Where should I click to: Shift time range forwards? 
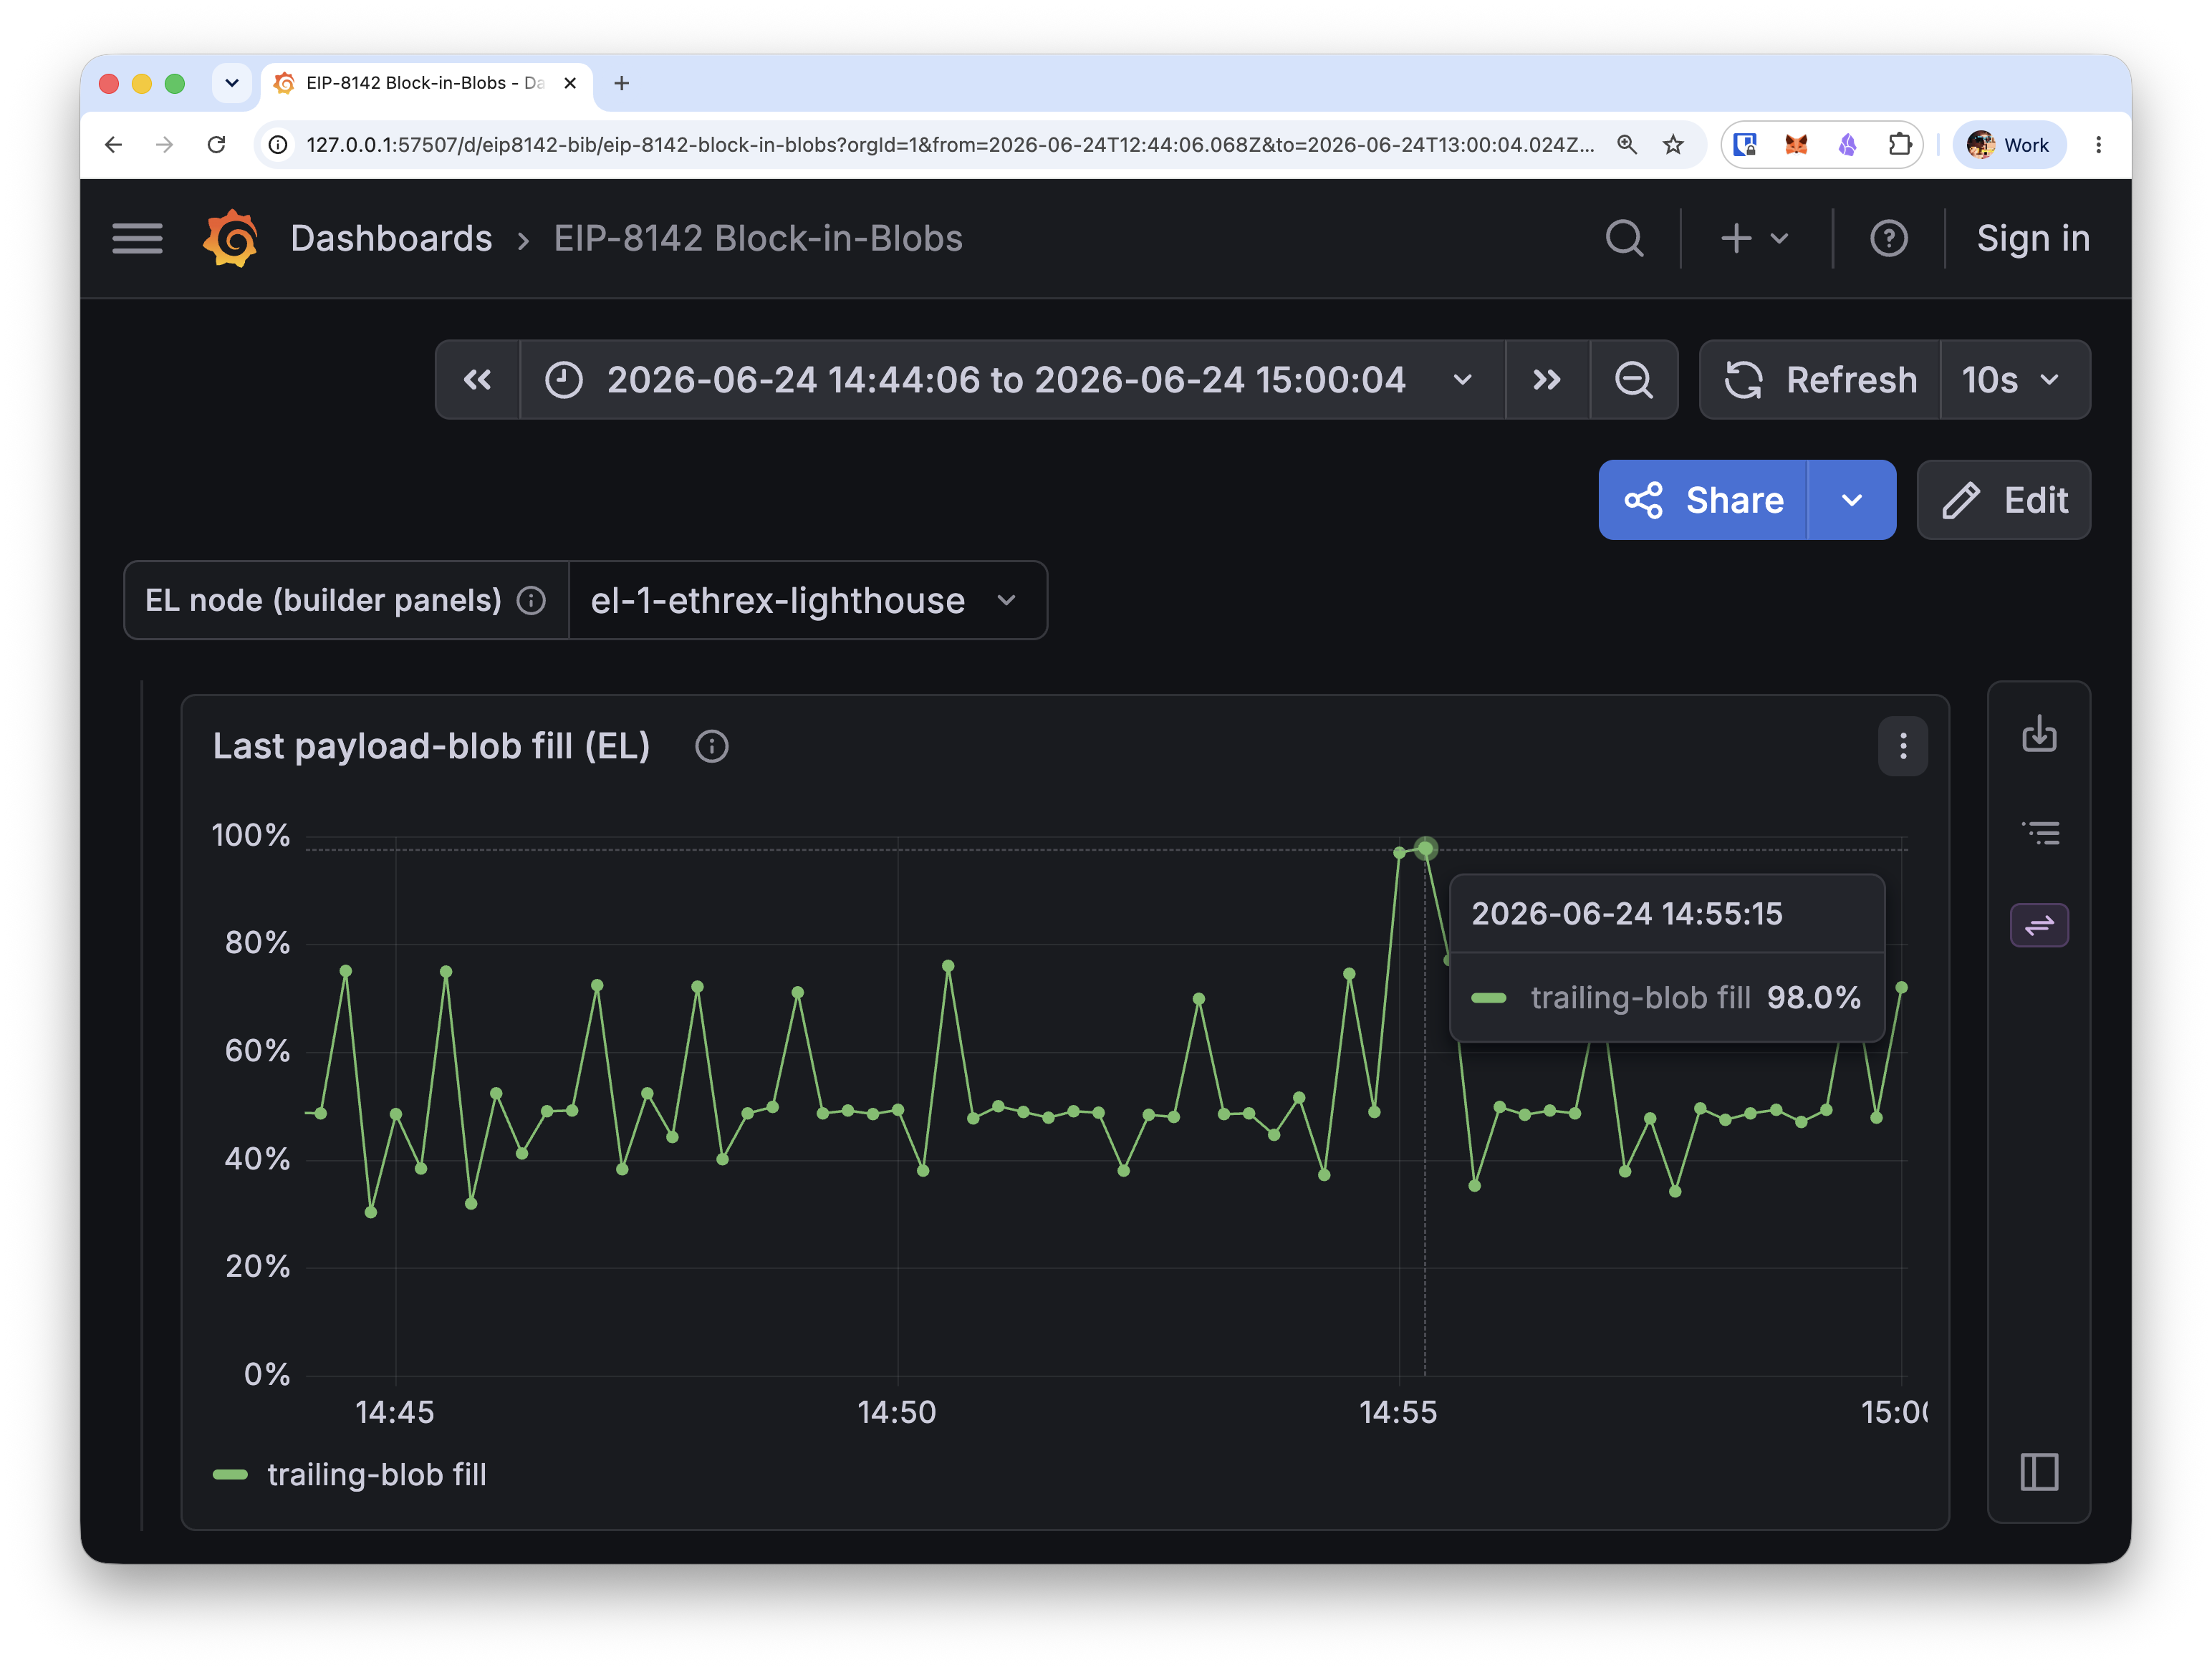1547,380
